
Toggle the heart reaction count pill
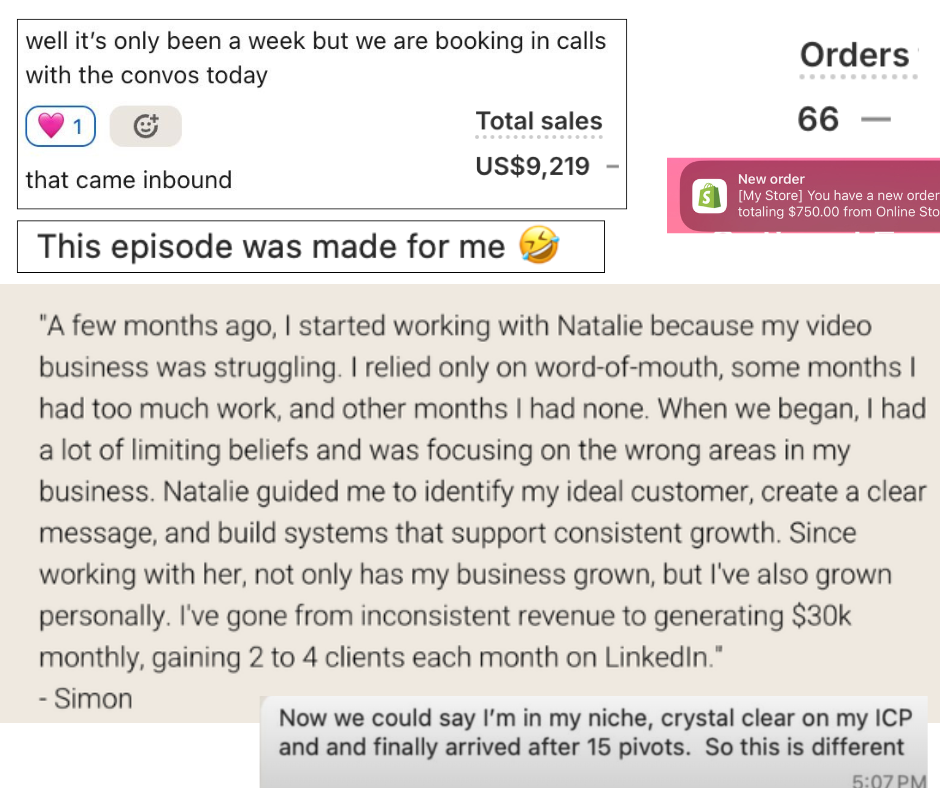click(61, 127)
